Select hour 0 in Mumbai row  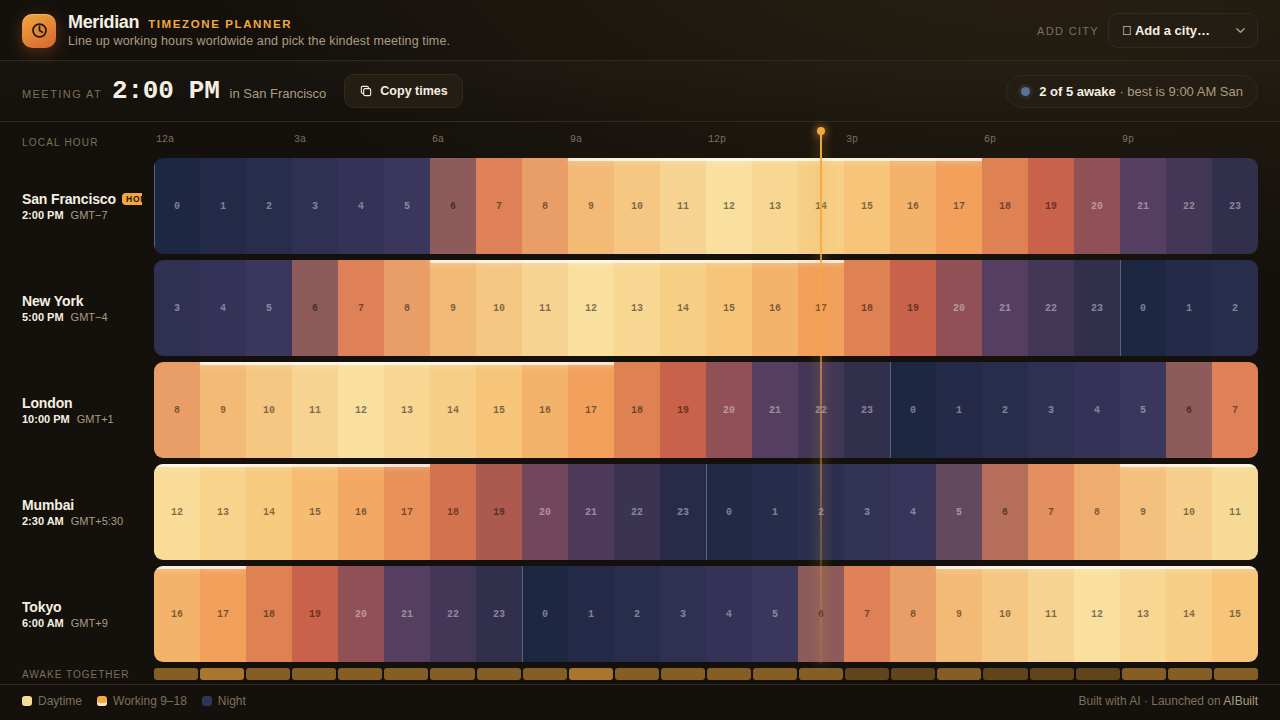729,512
